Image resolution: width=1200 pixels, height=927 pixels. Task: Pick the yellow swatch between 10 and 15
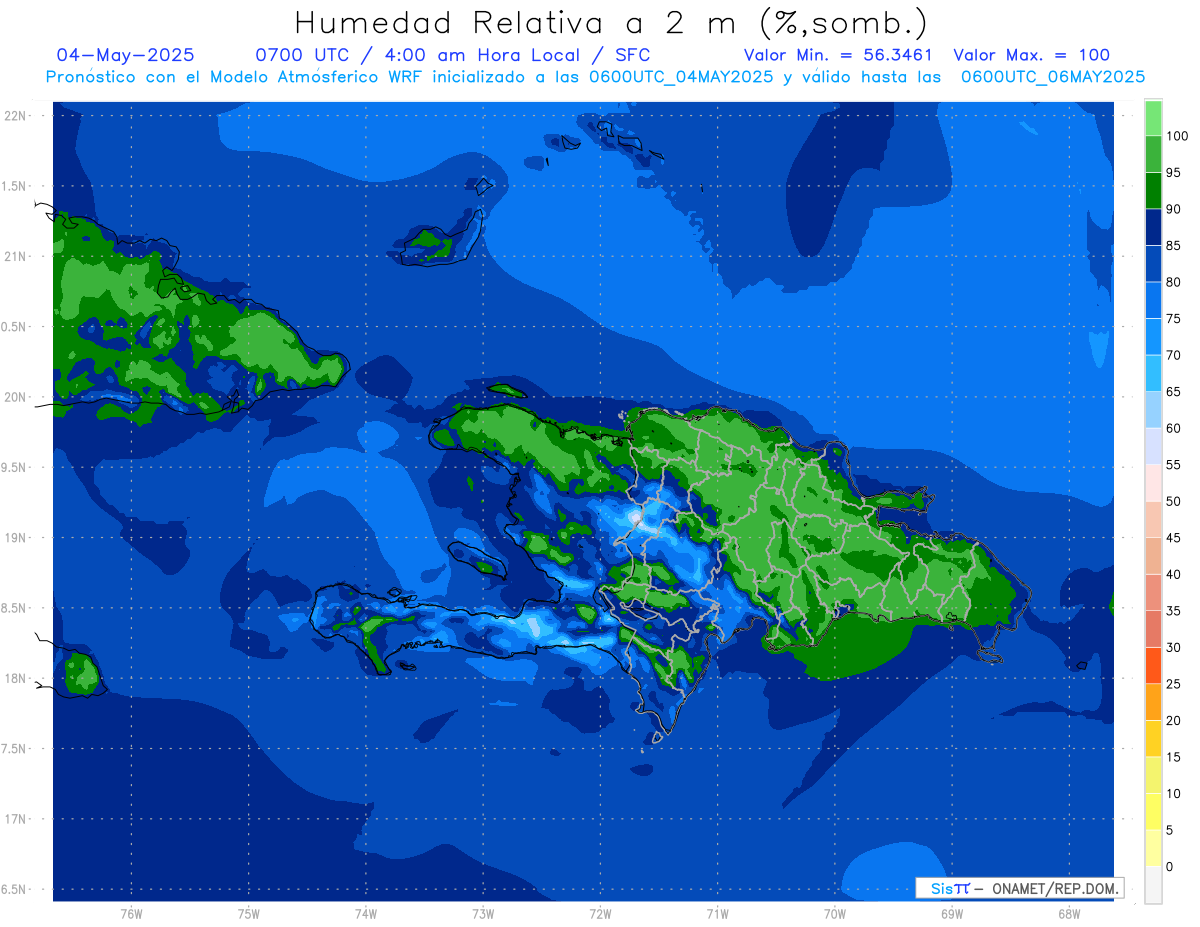[1153, 775]
